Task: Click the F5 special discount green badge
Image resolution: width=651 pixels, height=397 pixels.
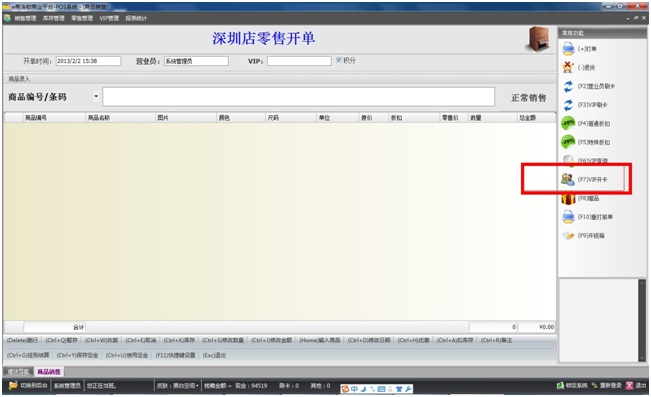Action: coord(568,142)
